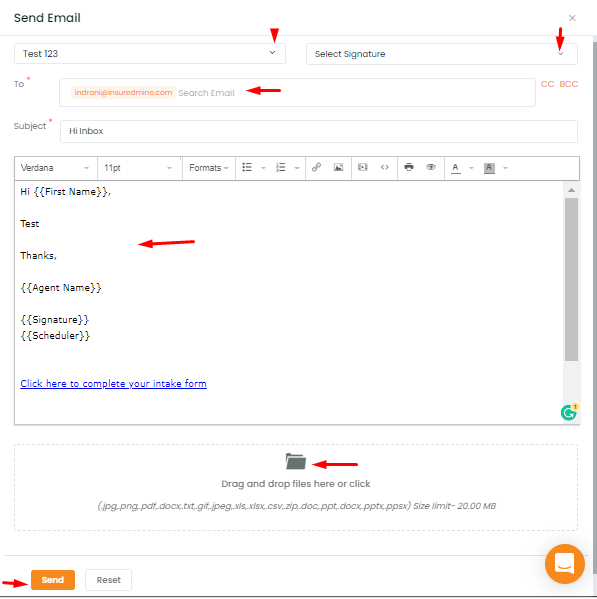Open the orange chat widget icon
This screenshot has width=597, height=599.
pos(565,564)
